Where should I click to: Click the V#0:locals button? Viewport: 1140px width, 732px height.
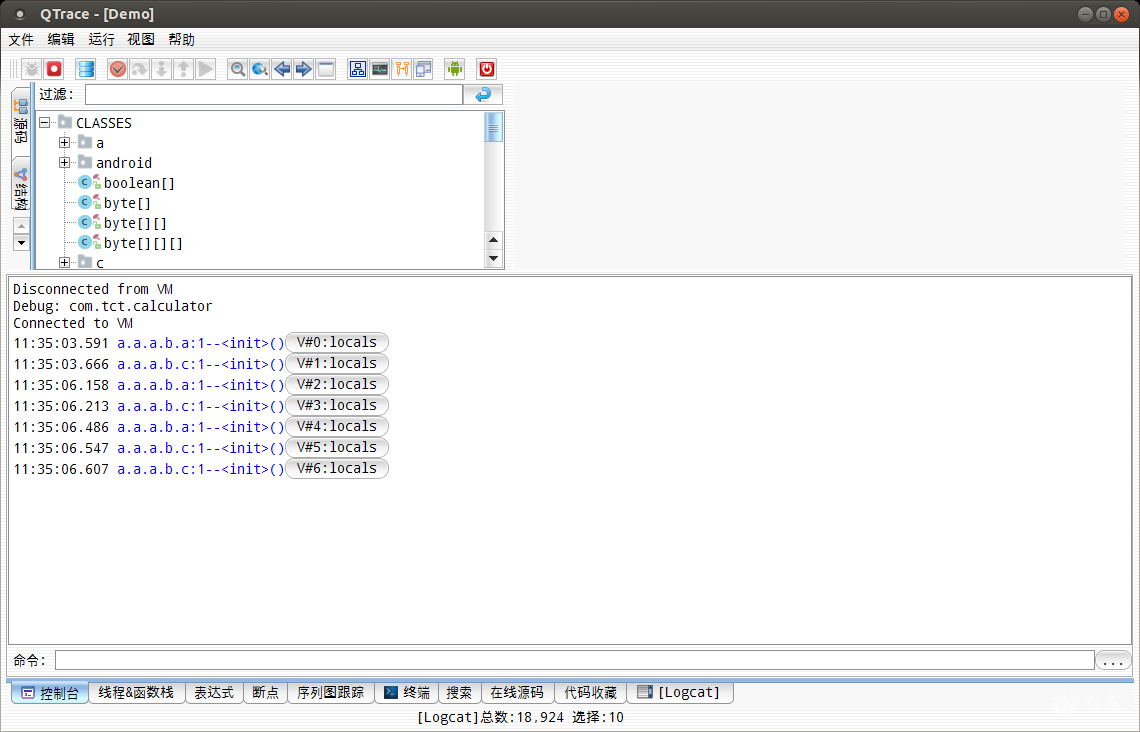coord(336,342)
